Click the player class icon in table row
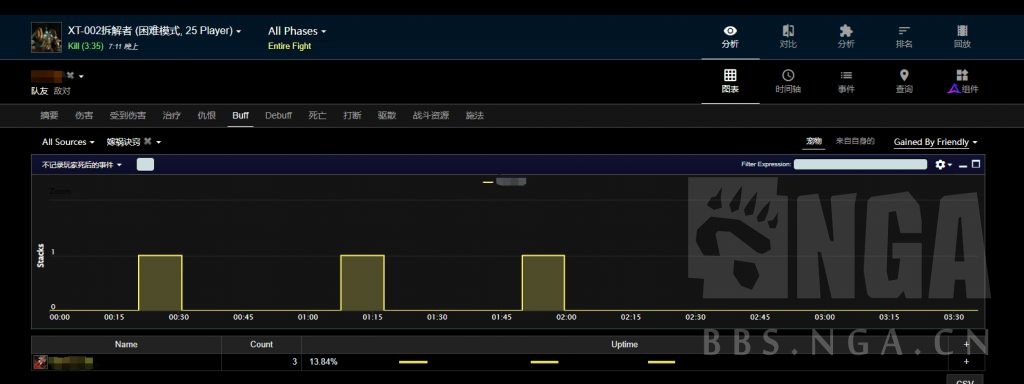1024x384 pixels. pos(40,362)
